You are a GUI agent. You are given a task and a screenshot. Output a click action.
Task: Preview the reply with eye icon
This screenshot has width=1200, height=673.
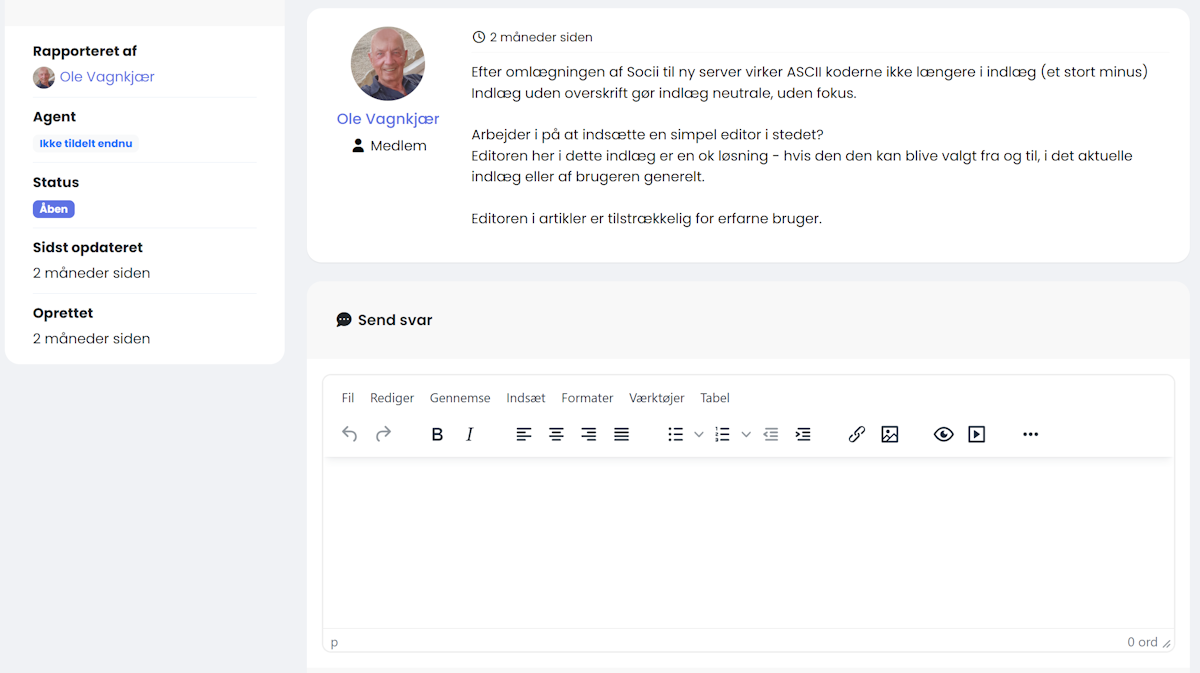[944, 434]
